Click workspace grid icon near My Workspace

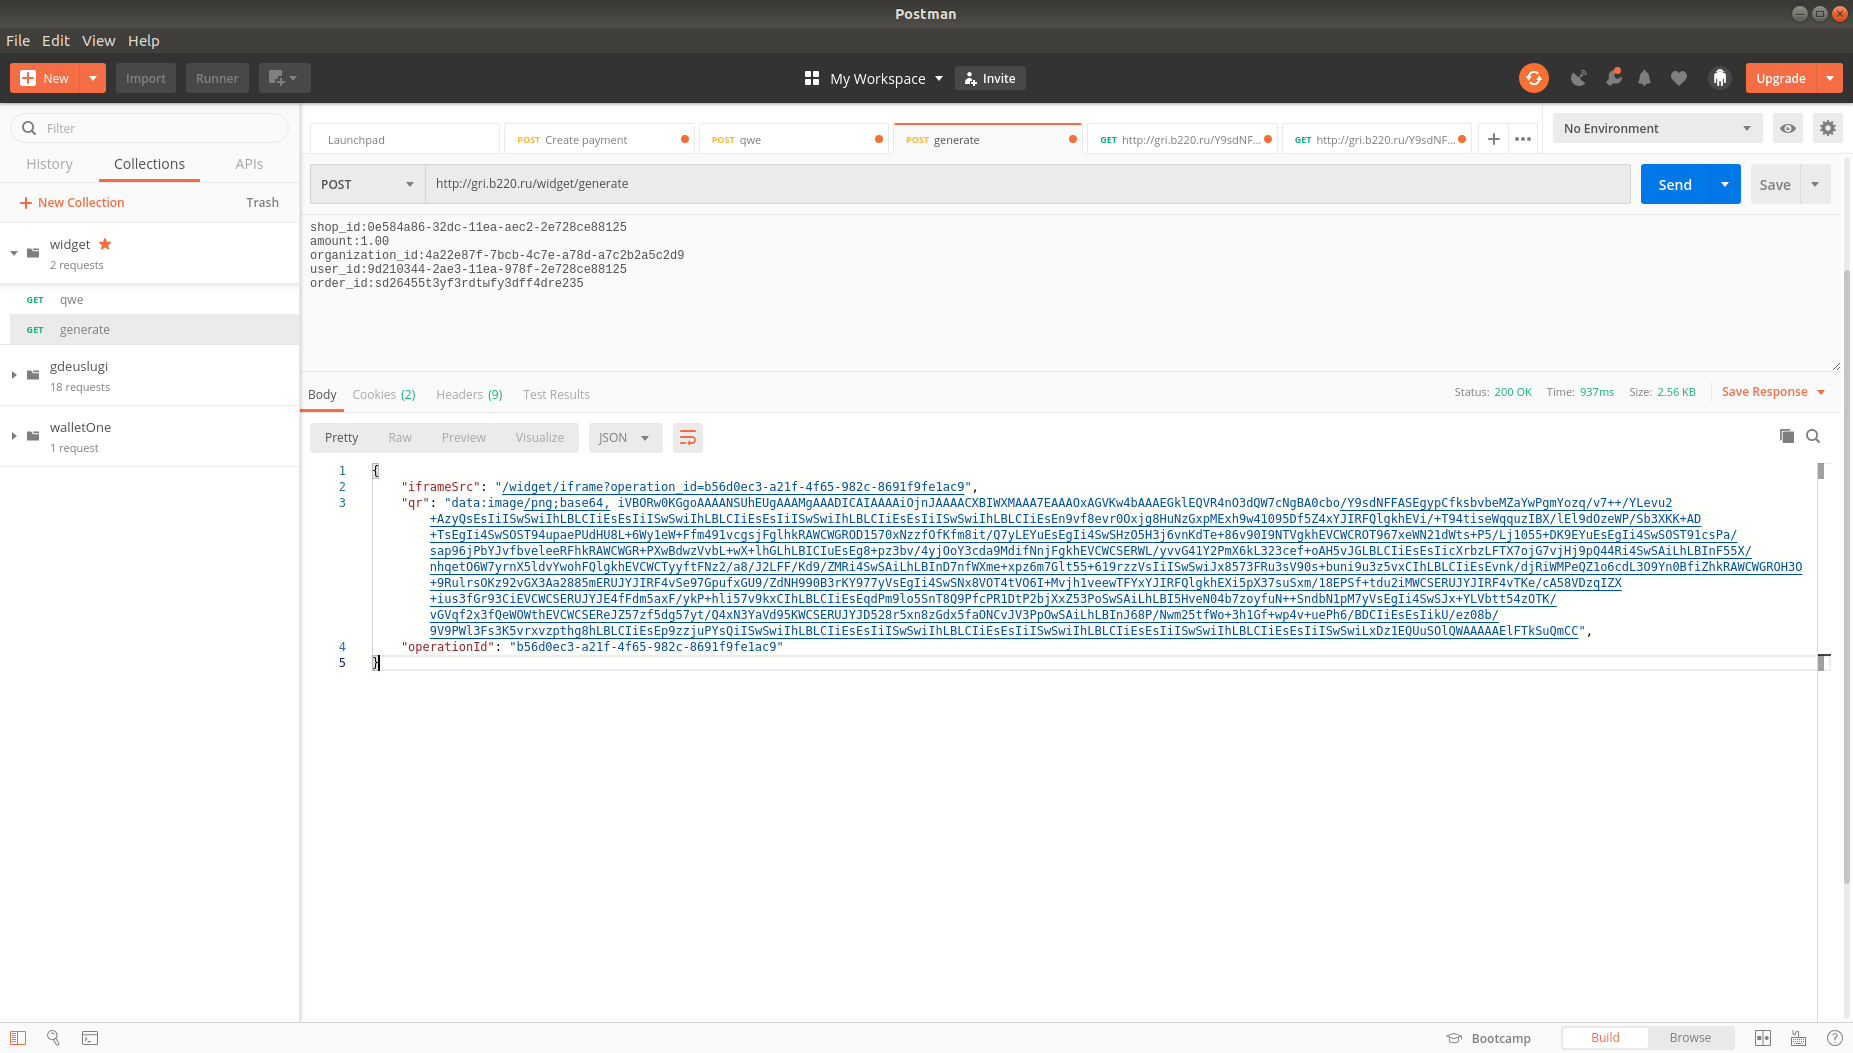coord(812,78)
